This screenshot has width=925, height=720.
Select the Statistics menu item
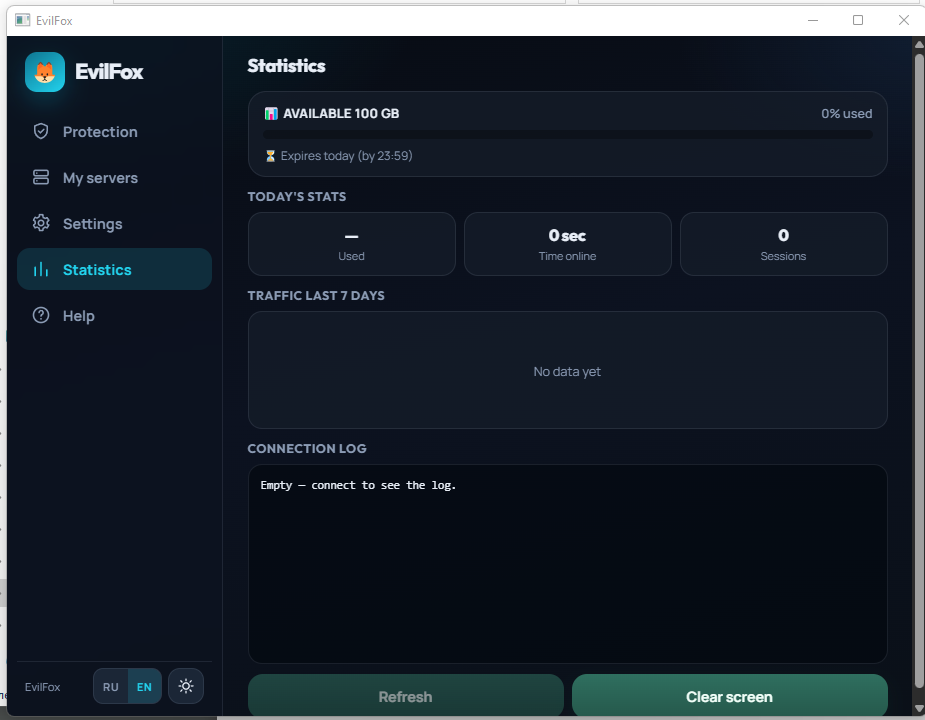(x=114, y=269)
